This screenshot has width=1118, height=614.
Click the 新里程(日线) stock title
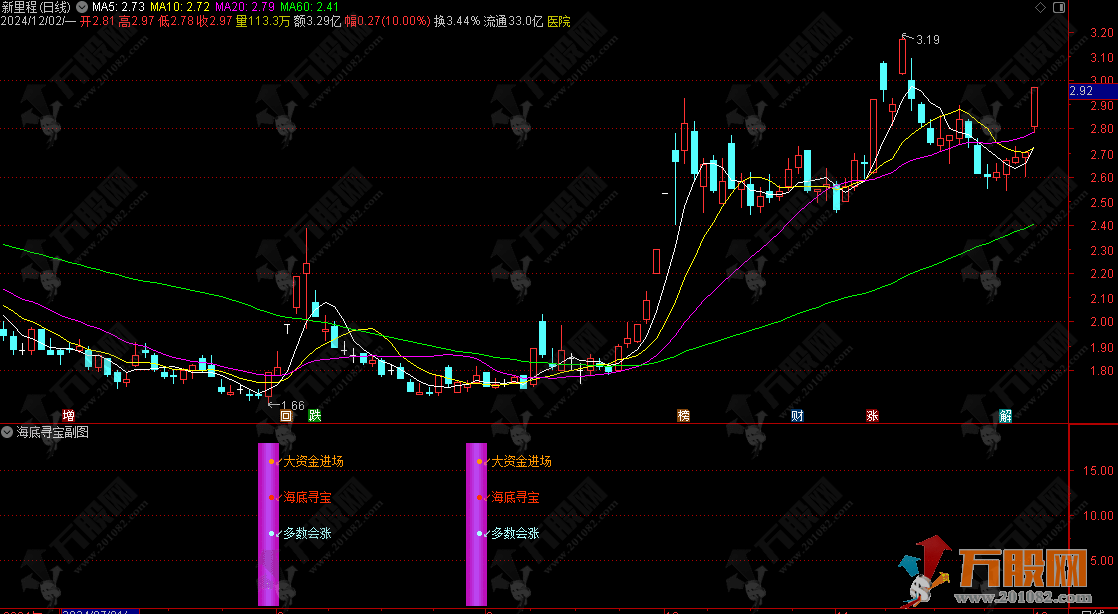(36, 7)
